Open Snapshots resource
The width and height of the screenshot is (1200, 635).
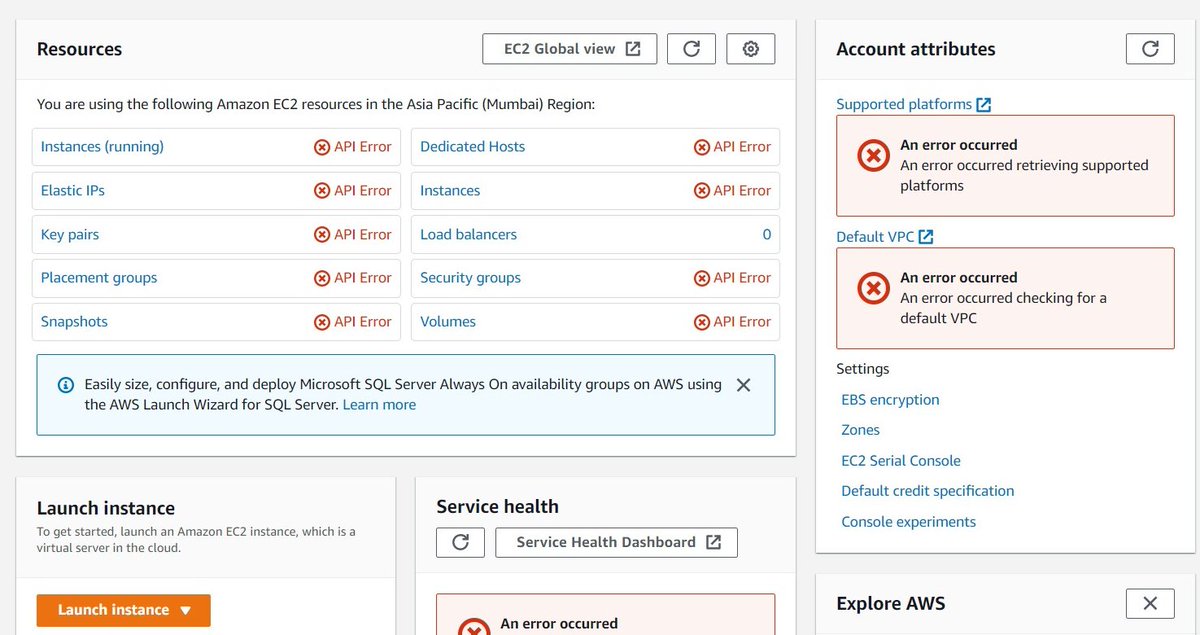74,322
